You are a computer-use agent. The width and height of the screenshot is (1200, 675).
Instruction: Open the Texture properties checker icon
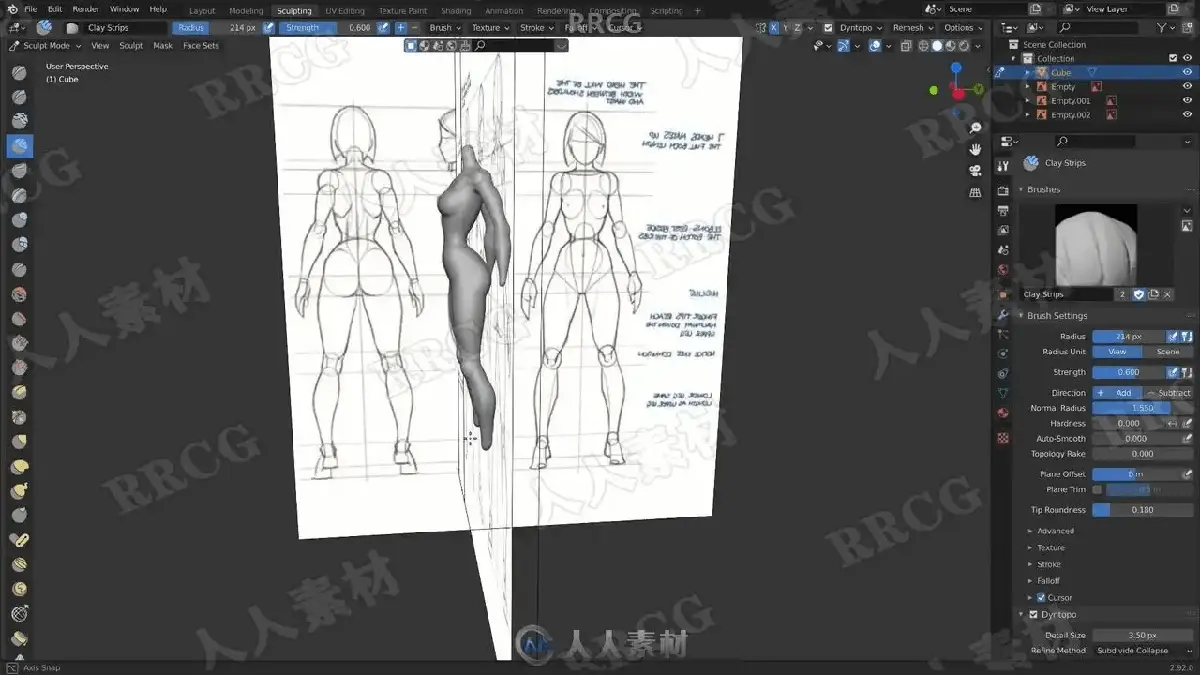tap(1003, 438)
